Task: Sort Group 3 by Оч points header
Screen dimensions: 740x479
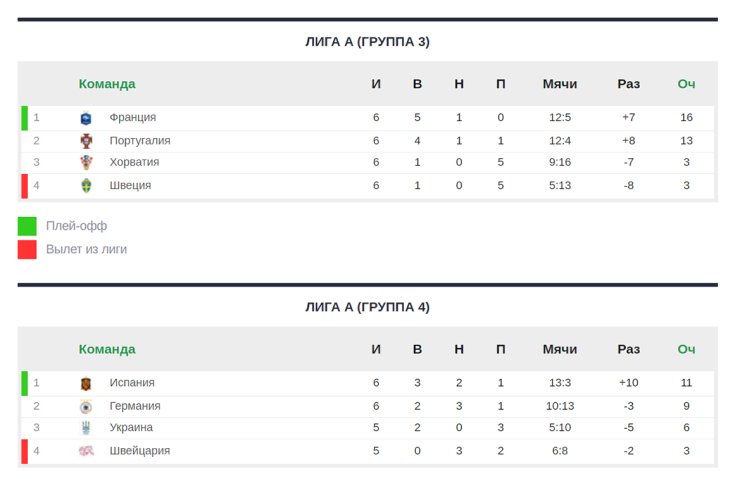Action: [686, 84]
